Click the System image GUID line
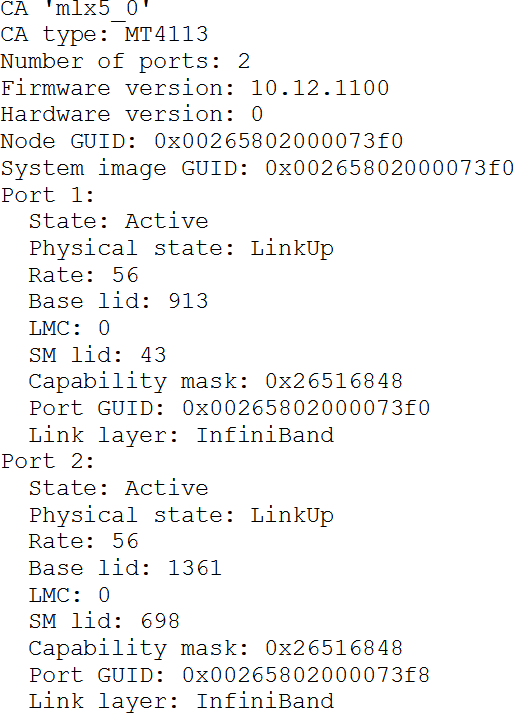Screen dimensions: 514x713 [x=257, y=168]
